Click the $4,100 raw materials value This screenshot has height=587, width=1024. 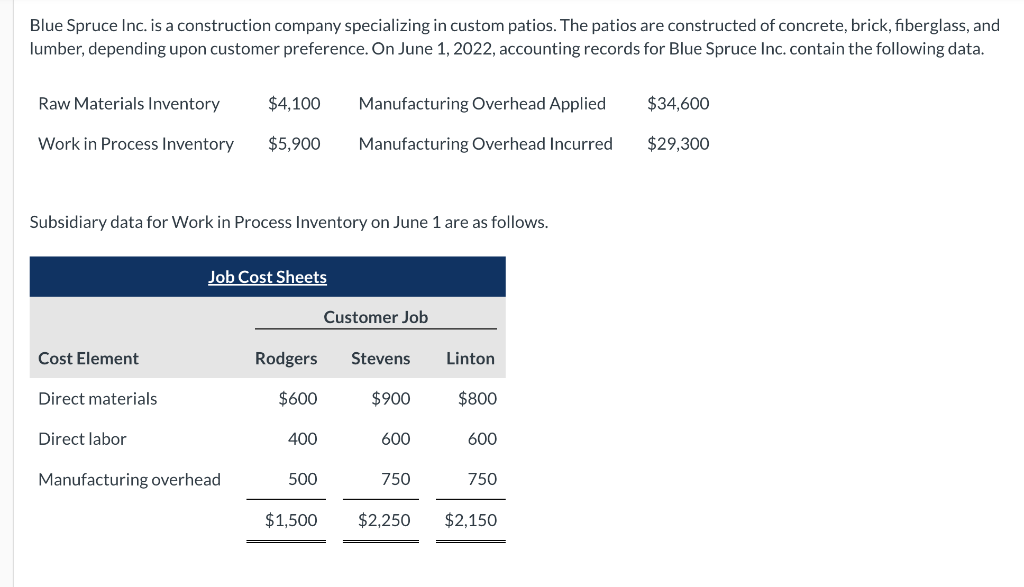294,104
